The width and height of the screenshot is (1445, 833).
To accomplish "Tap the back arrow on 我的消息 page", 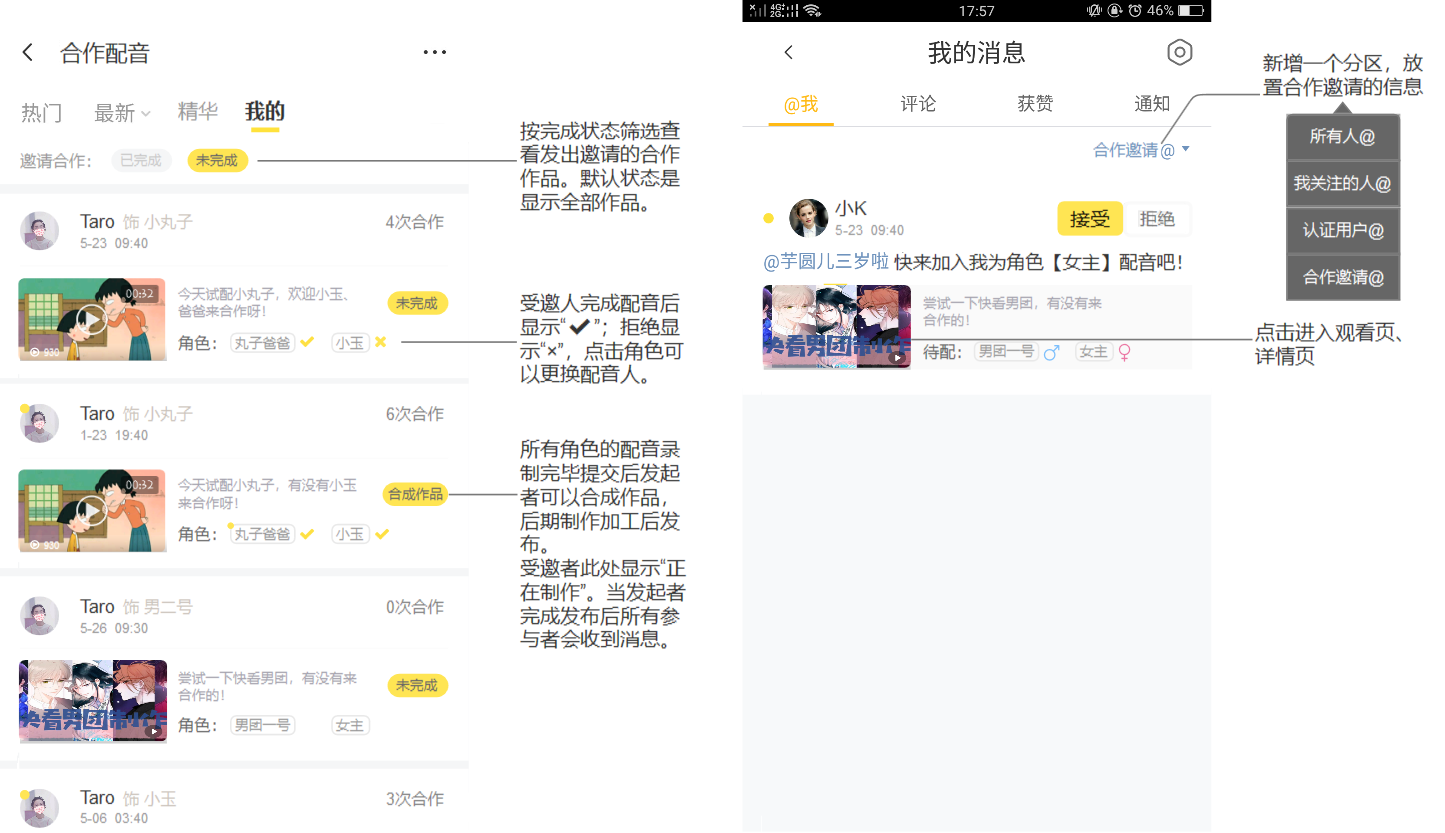I will [789, 52].
